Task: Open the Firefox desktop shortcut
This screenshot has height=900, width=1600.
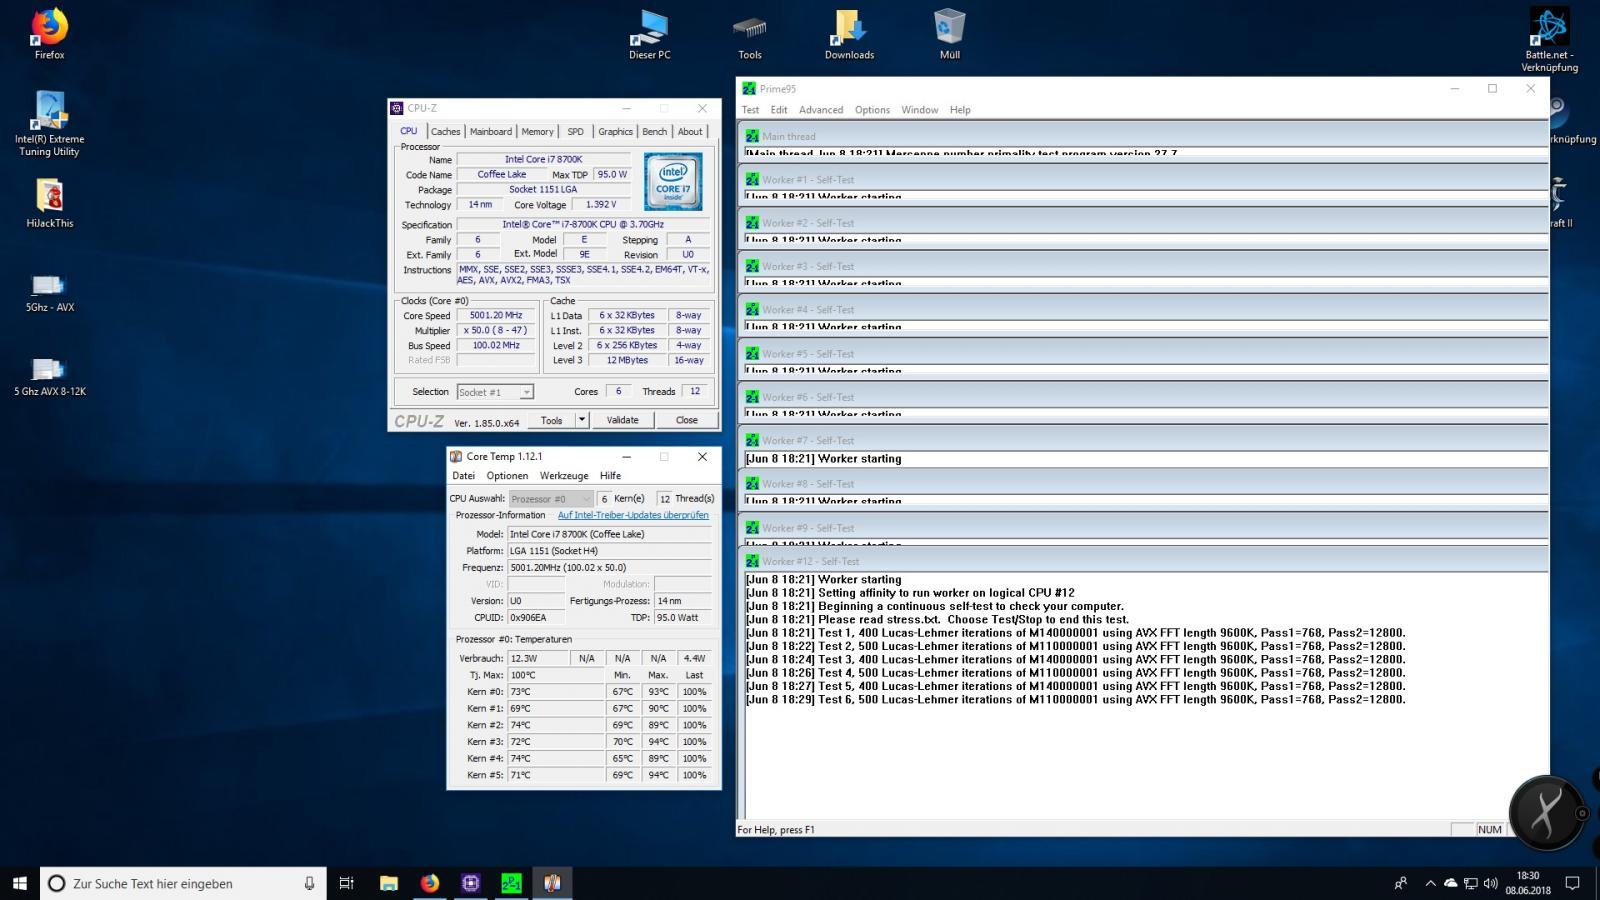Action: 49,34
